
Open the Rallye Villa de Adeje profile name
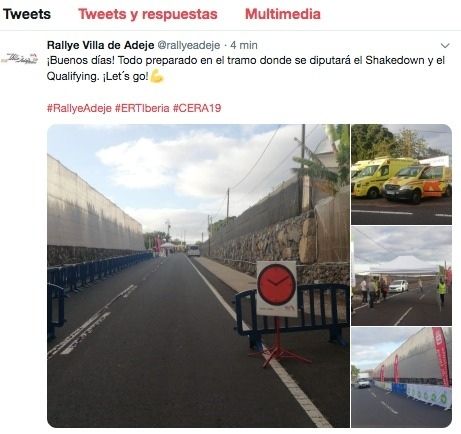click(x=101, y=45)
